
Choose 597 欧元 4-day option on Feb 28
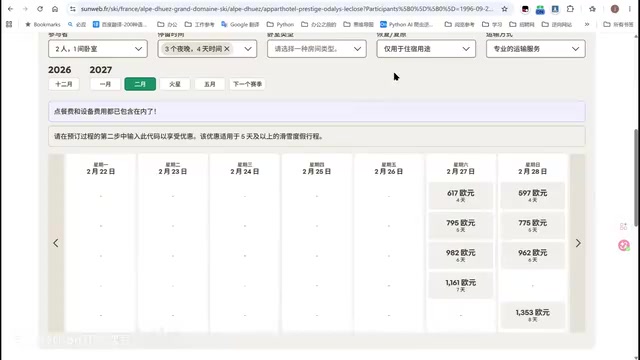533,196
